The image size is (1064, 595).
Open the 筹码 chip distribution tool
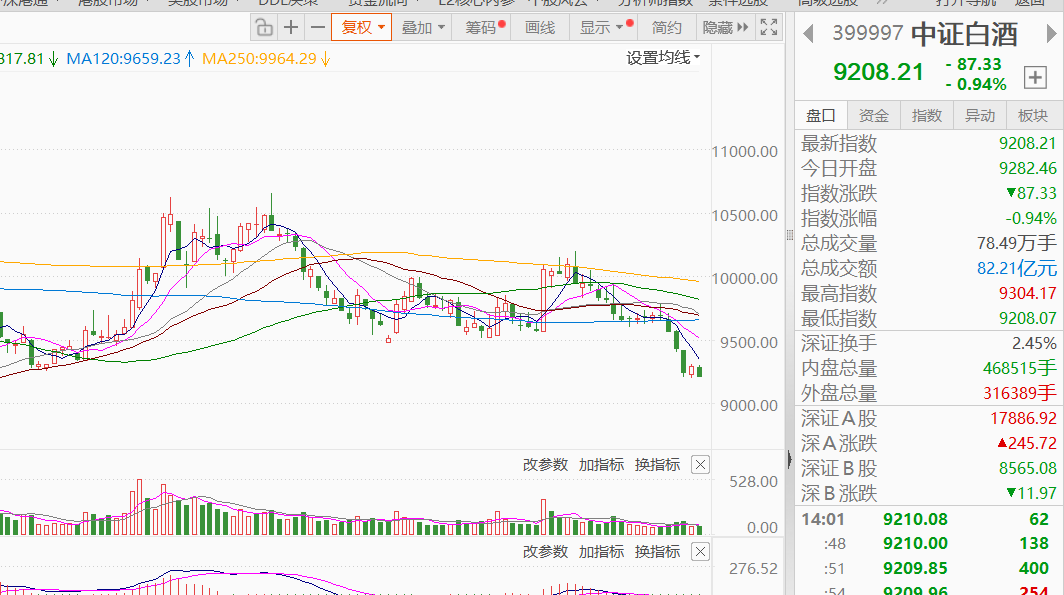pos(480,27)
